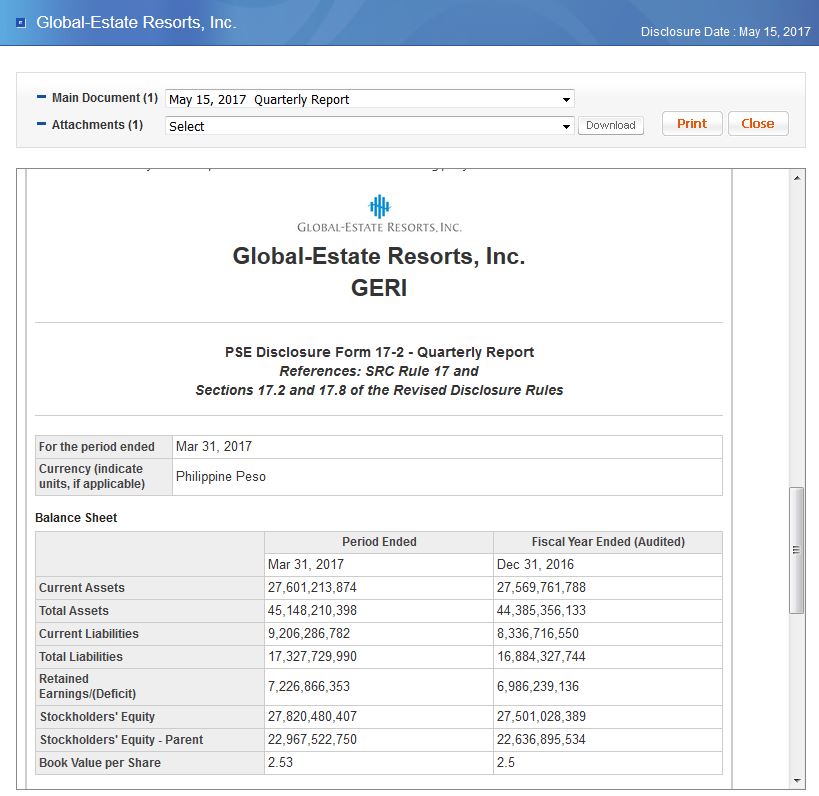Image resolution: width=819 pixels, height=796 pixels.
Task: Click the 'Philippine Peso' currency value
Action: pos(220,476)
